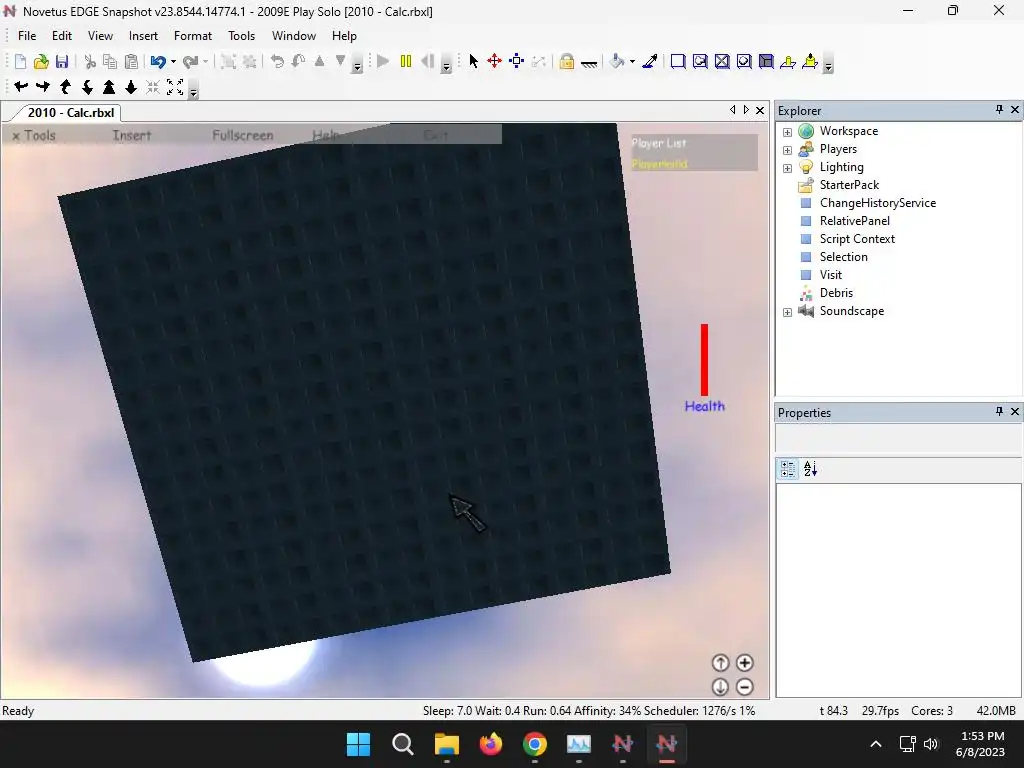Click the camera pan left arrow
The width and height of the screenshot is (1024, 768).
click(21, 87)
